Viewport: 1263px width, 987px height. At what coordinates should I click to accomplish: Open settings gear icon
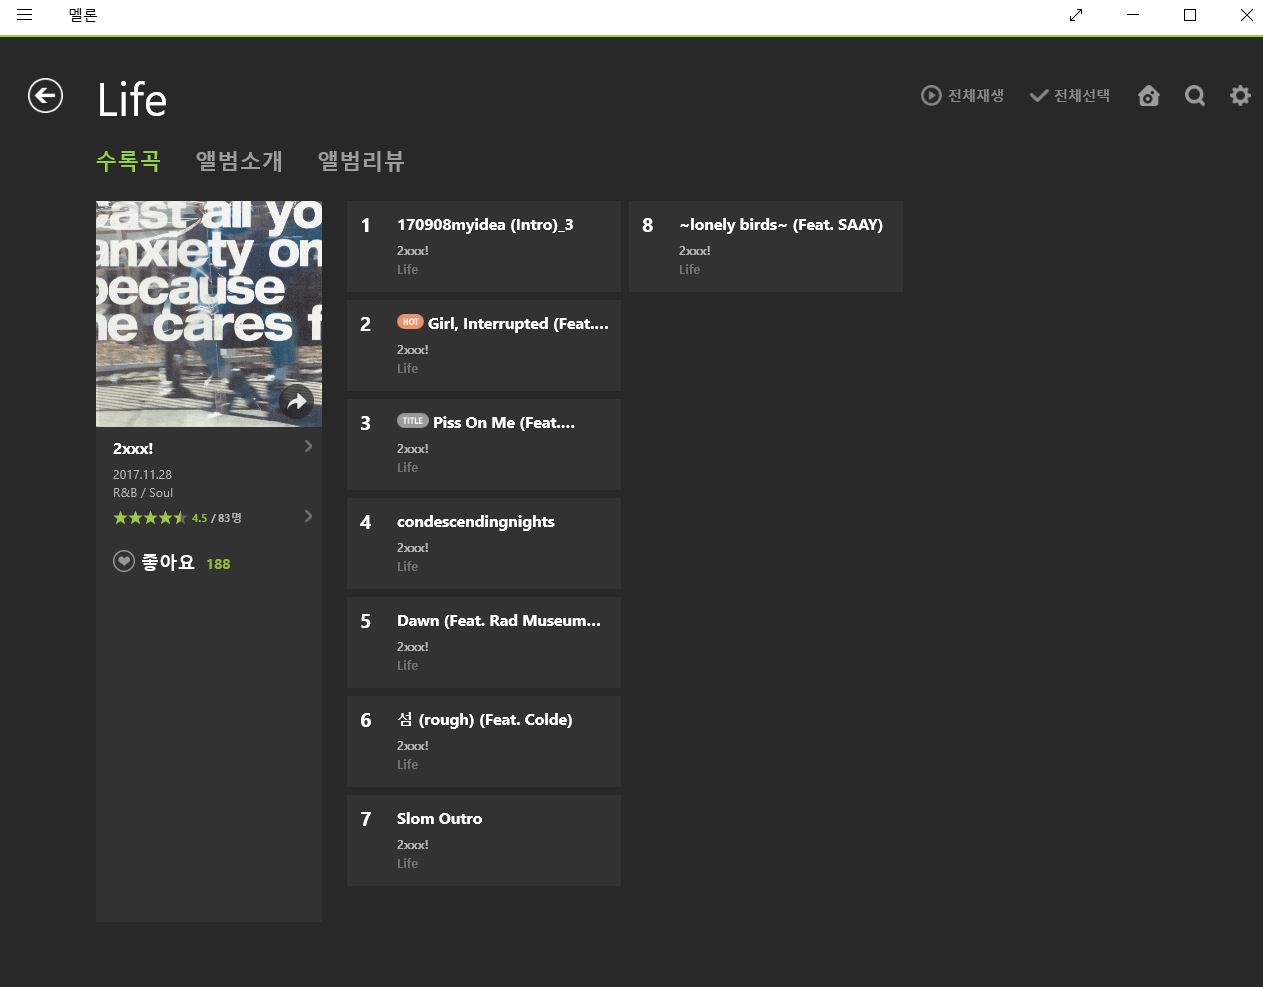1240,95
